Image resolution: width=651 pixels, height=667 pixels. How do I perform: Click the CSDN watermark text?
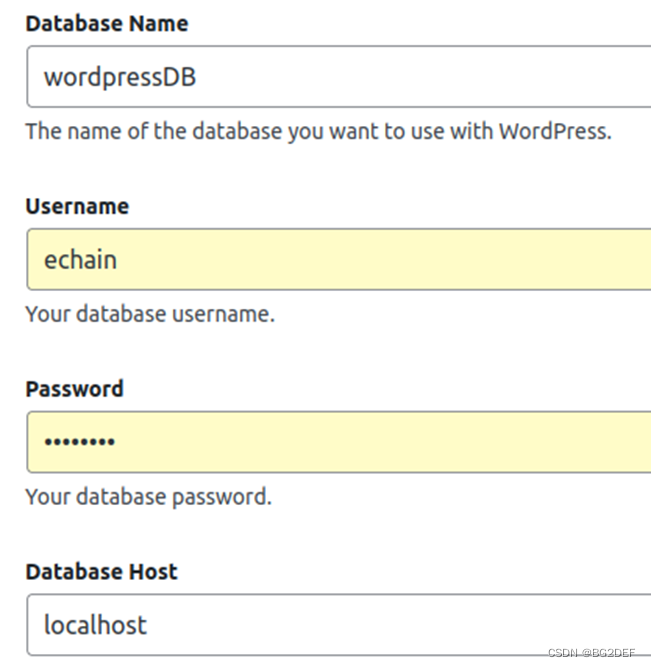tap(591, 653)
